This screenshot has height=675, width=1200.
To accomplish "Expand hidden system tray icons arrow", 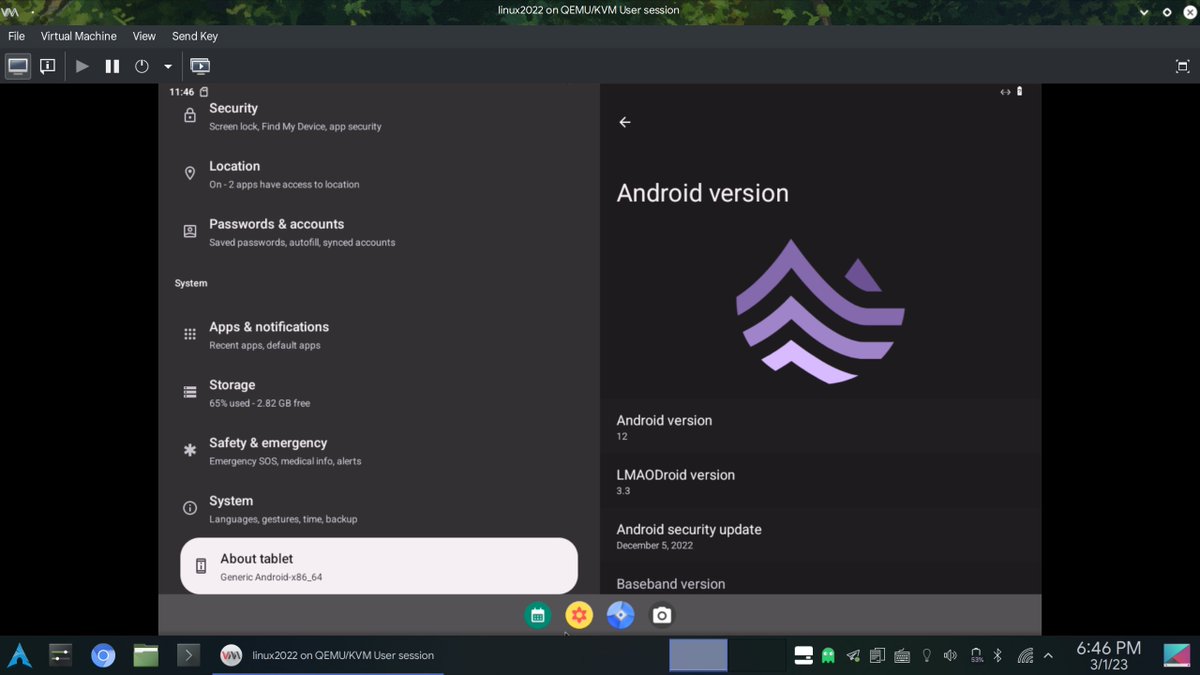I will [x=1048, y=656].
